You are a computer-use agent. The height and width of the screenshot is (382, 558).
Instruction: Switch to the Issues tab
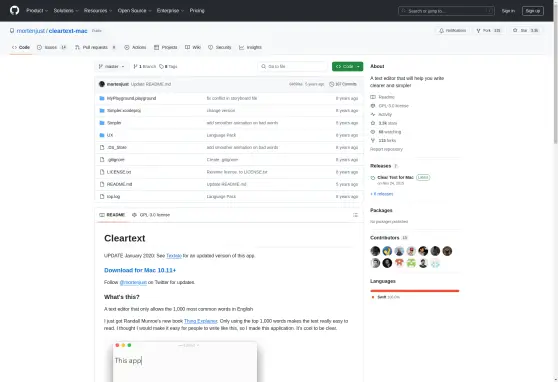click(52, 47)
